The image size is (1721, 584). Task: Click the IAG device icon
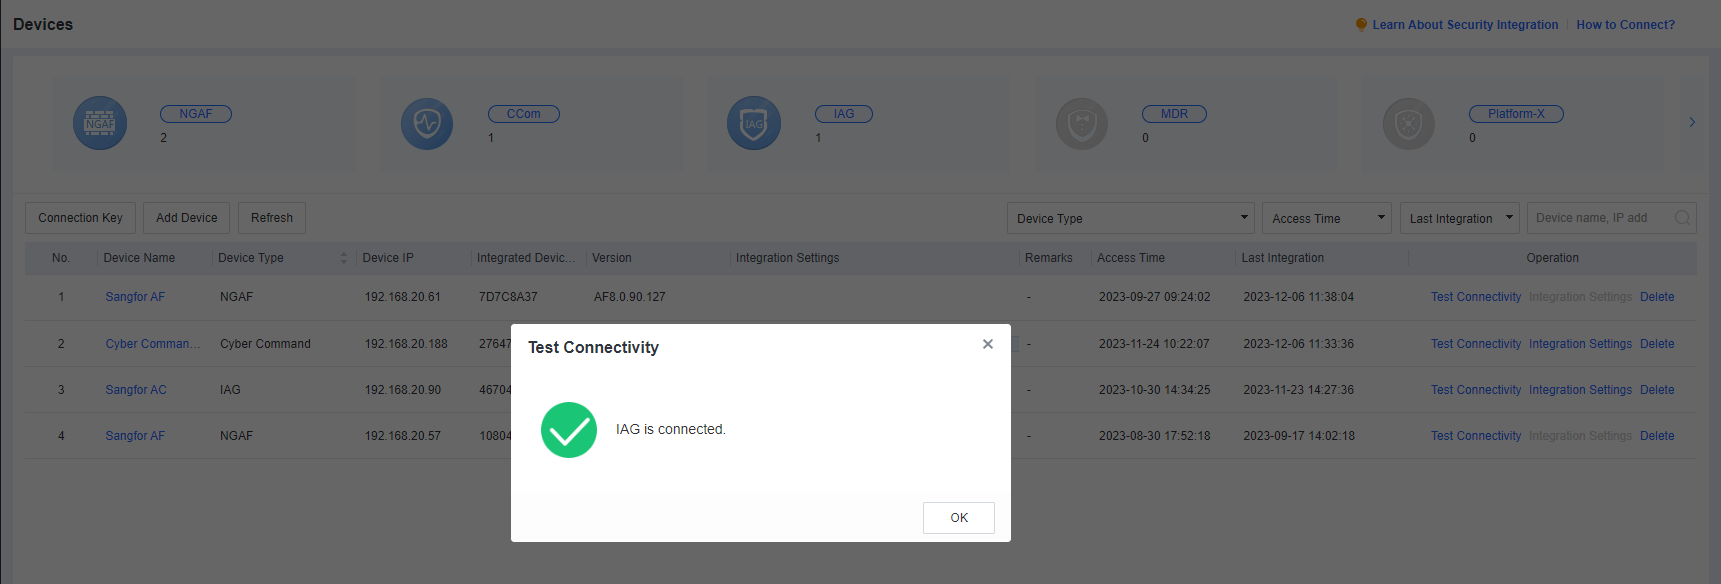coord(754,123)
